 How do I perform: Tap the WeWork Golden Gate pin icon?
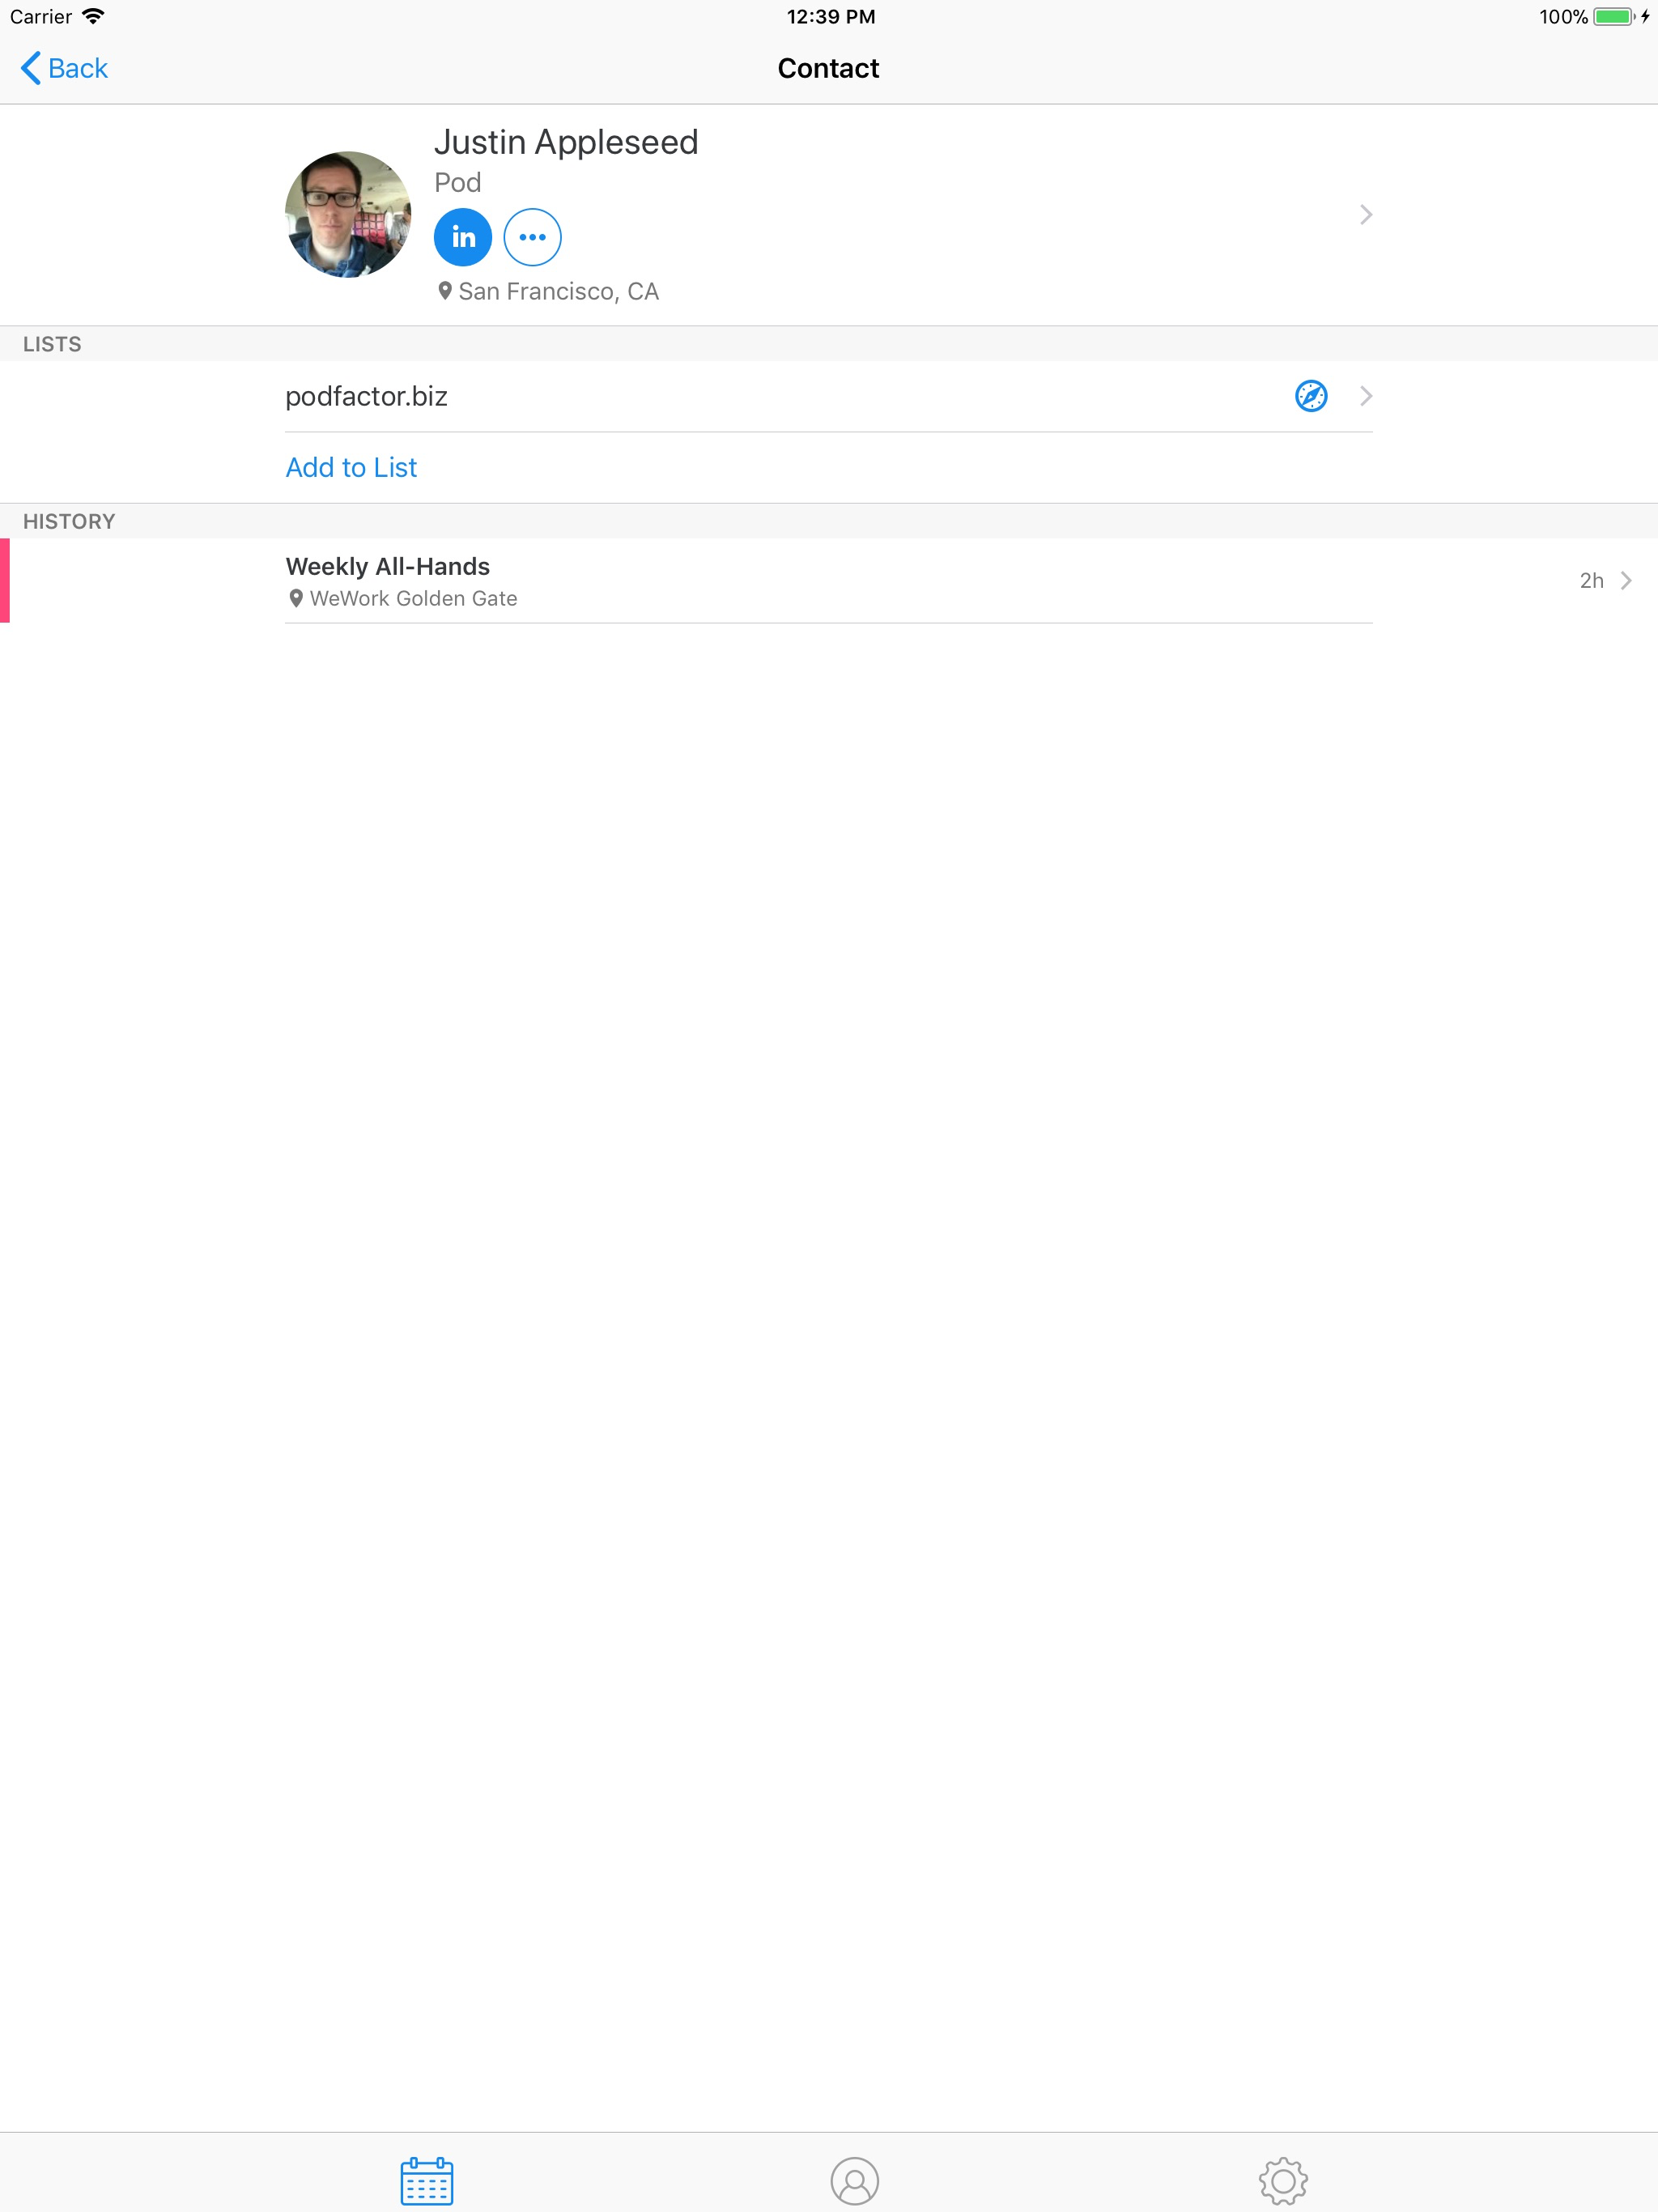tap(296, 598)
